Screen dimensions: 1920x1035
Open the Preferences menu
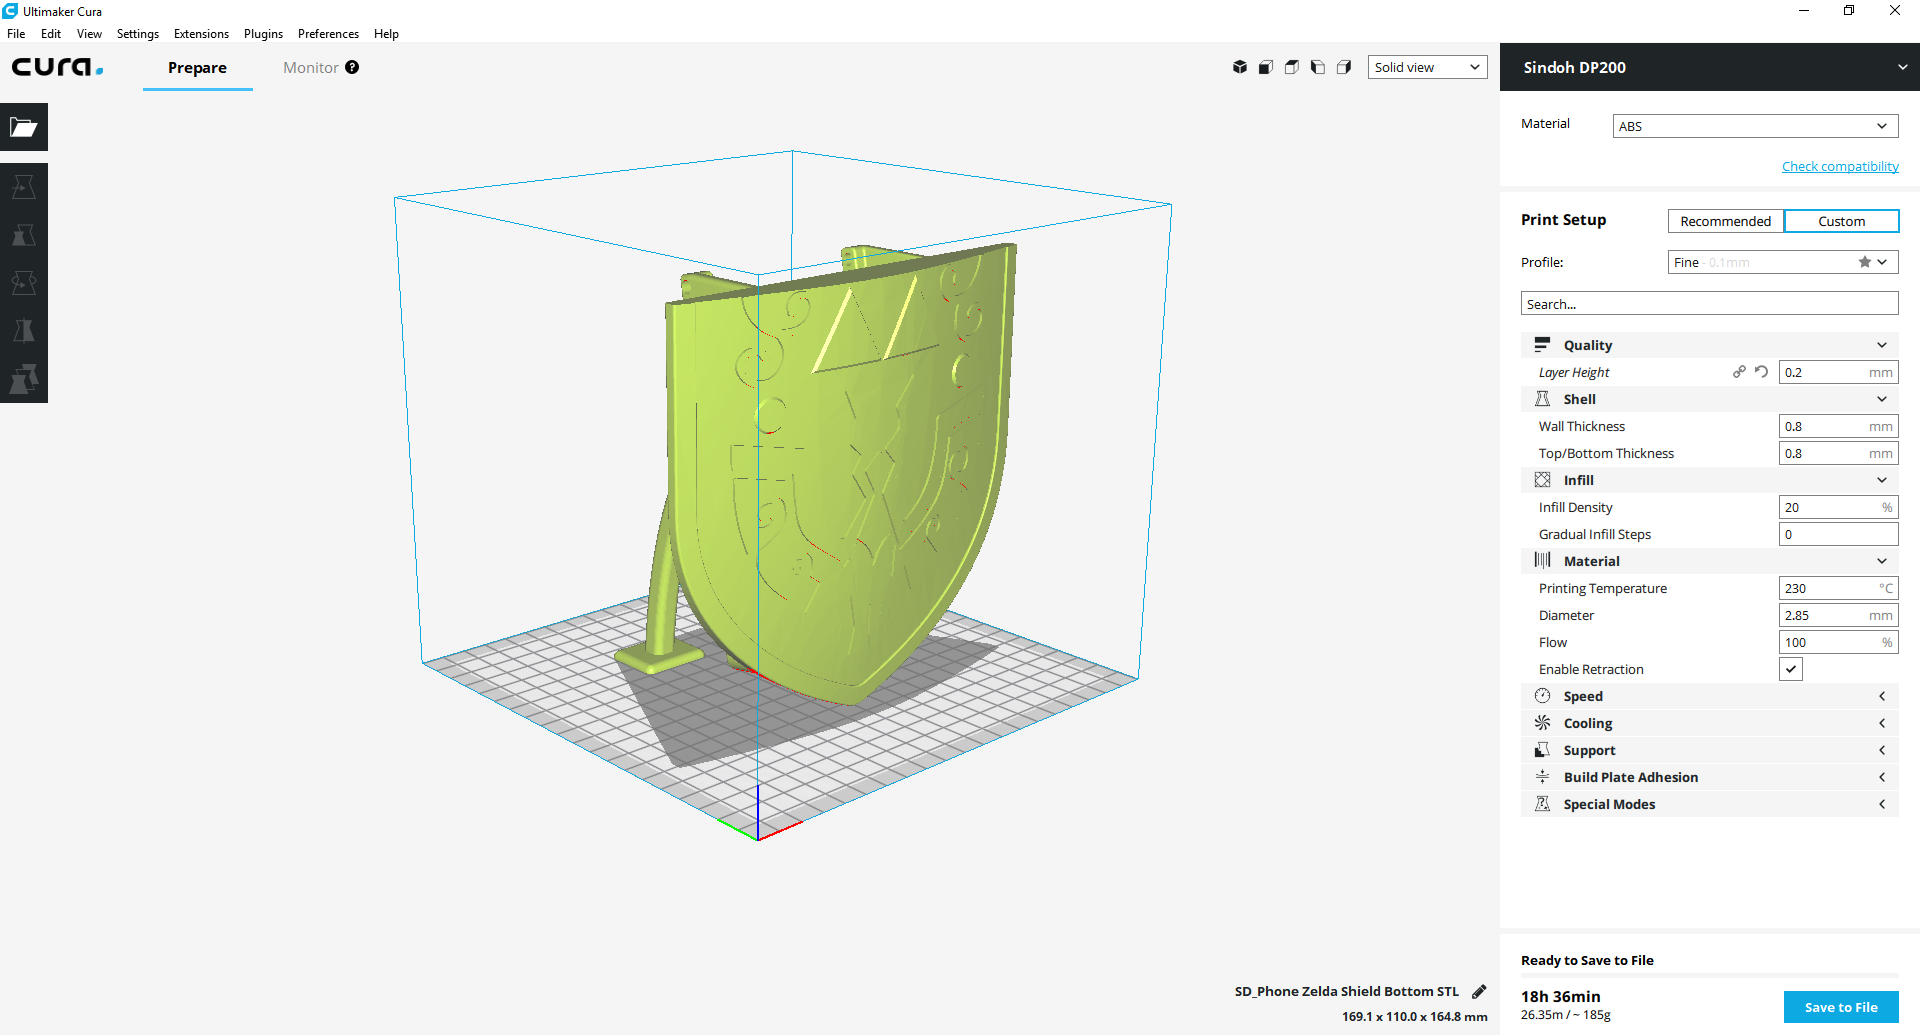coord(328,33)
